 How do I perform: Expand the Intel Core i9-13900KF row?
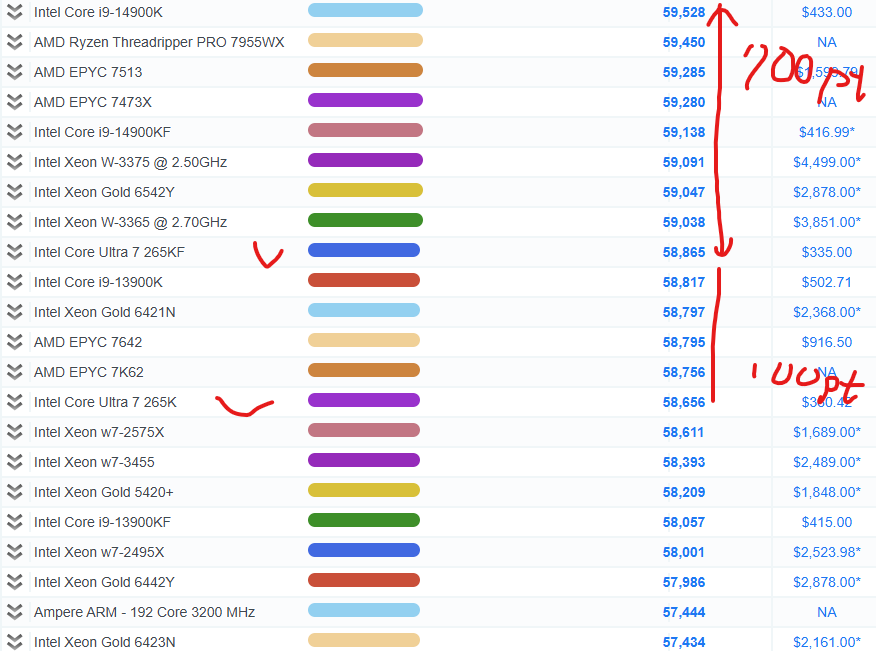point(15,522)
